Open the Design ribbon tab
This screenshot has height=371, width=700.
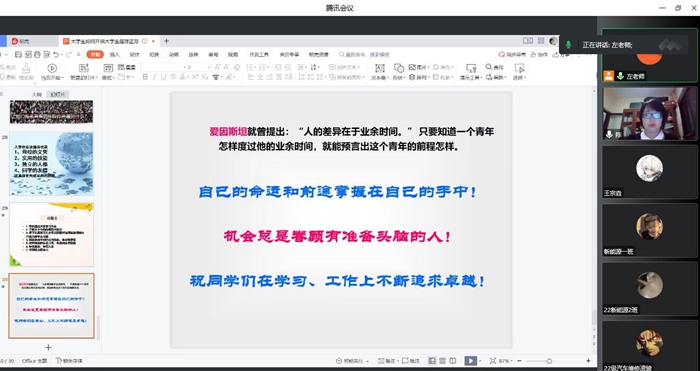tap(134, 54)
